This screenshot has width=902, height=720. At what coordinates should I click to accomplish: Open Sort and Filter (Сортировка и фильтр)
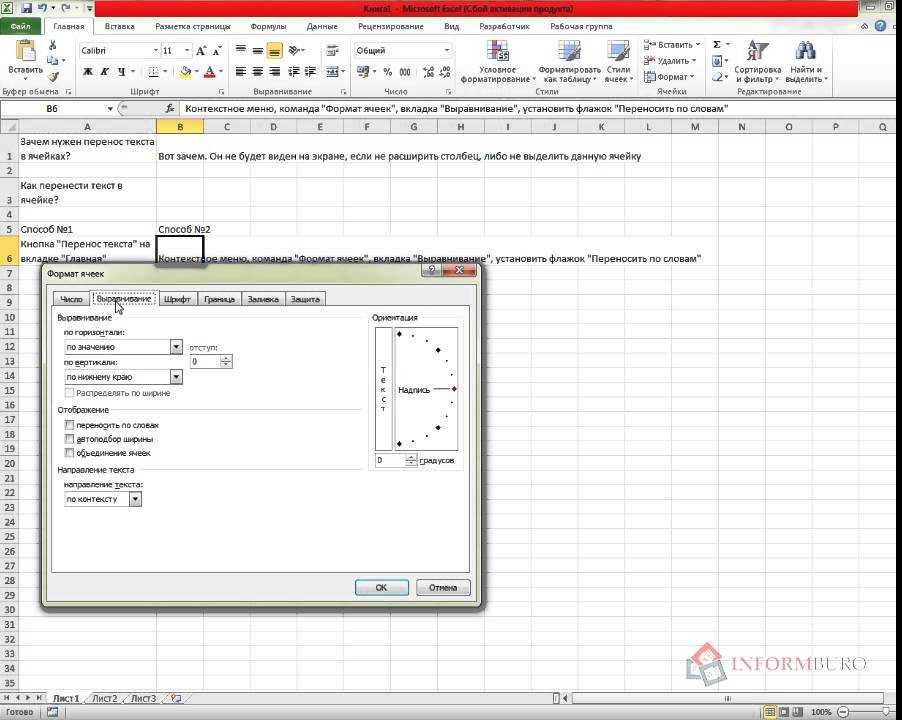[x=757, y=62]
